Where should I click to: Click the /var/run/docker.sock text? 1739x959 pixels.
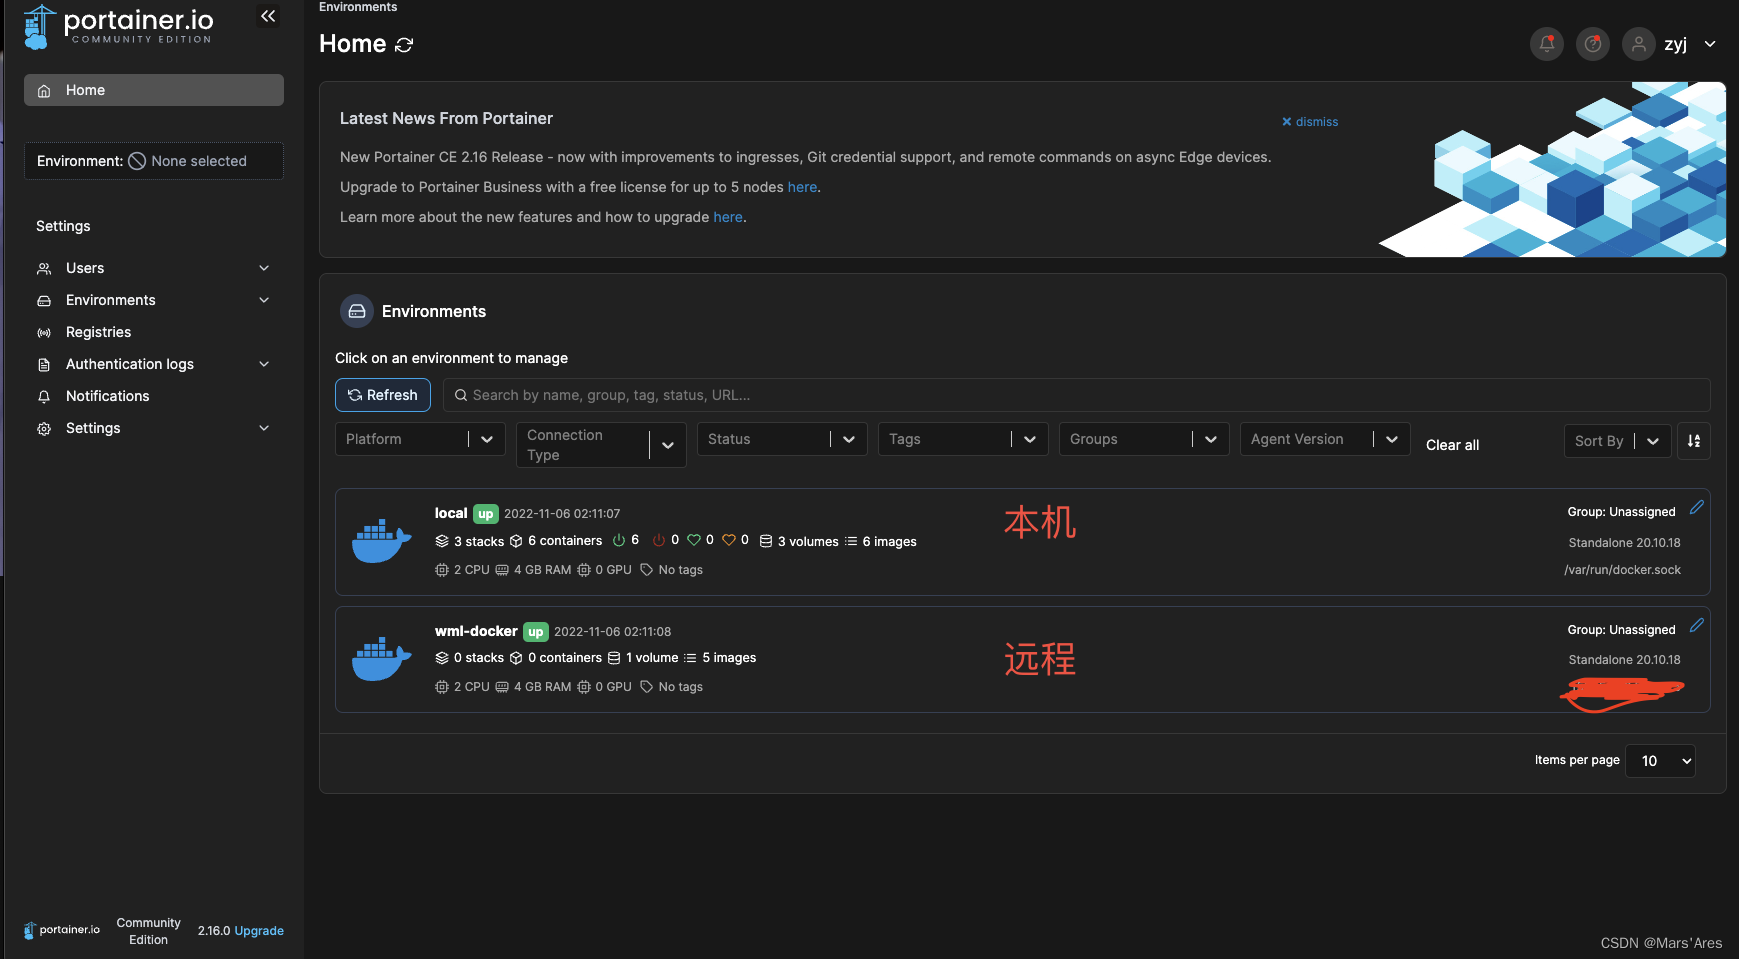tap(1622, 570)
